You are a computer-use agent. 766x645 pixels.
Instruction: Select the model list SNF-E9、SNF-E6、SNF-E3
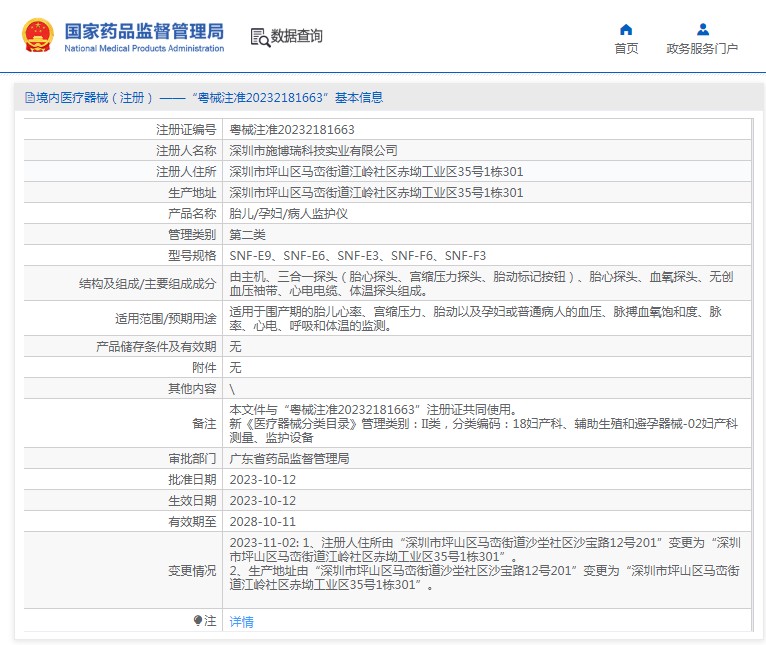tap(358, 256)
